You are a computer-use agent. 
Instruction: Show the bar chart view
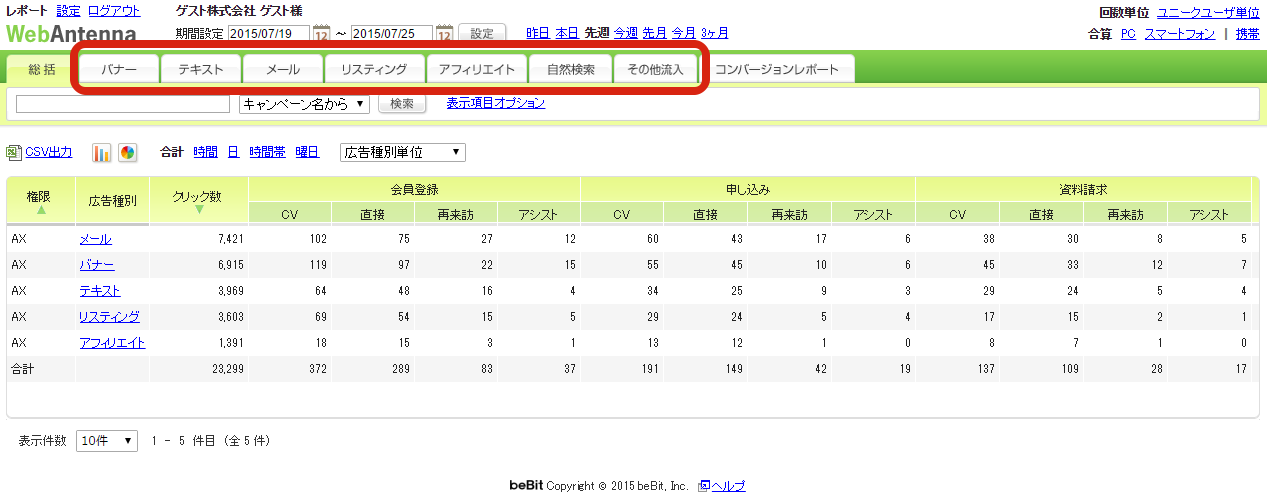102,152
